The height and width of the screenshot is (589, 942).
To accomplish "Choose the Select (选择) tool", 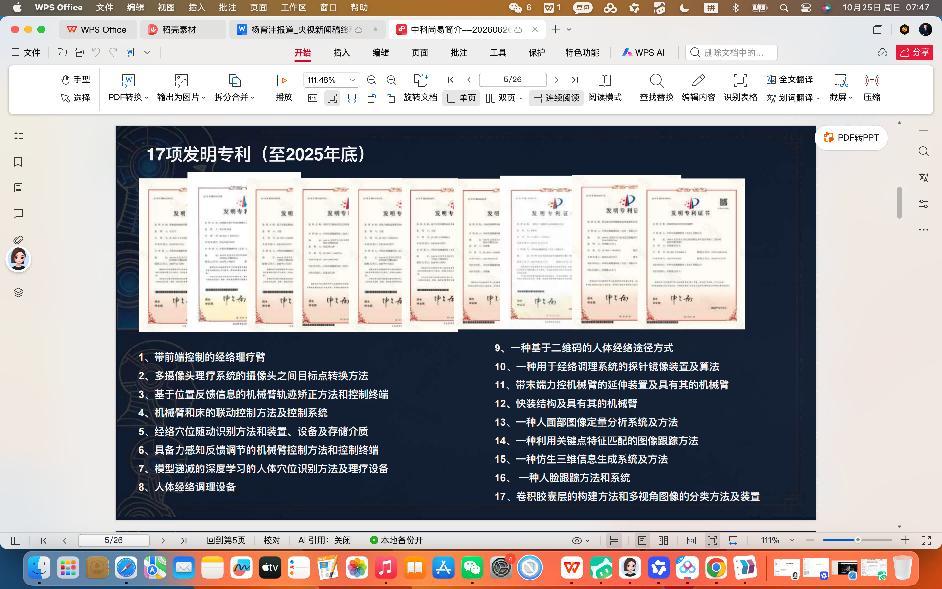I will [75, 97].
